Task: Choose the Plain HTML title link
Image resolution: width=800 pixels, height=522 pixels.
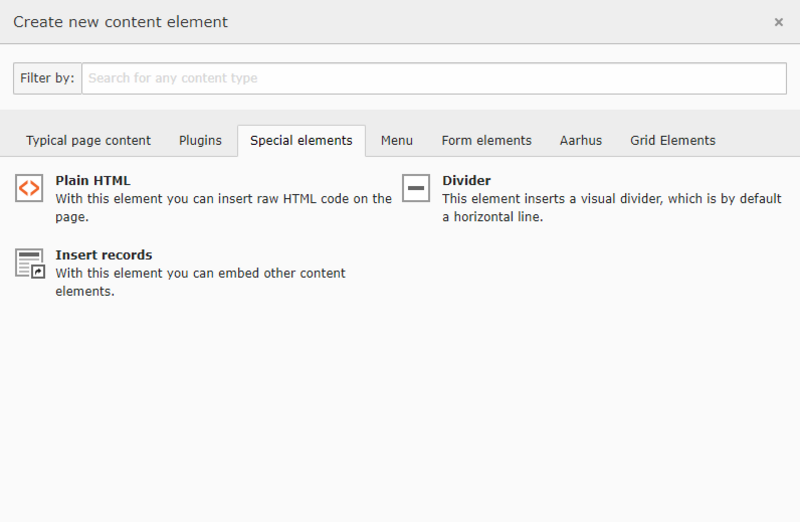Action: 93,181
